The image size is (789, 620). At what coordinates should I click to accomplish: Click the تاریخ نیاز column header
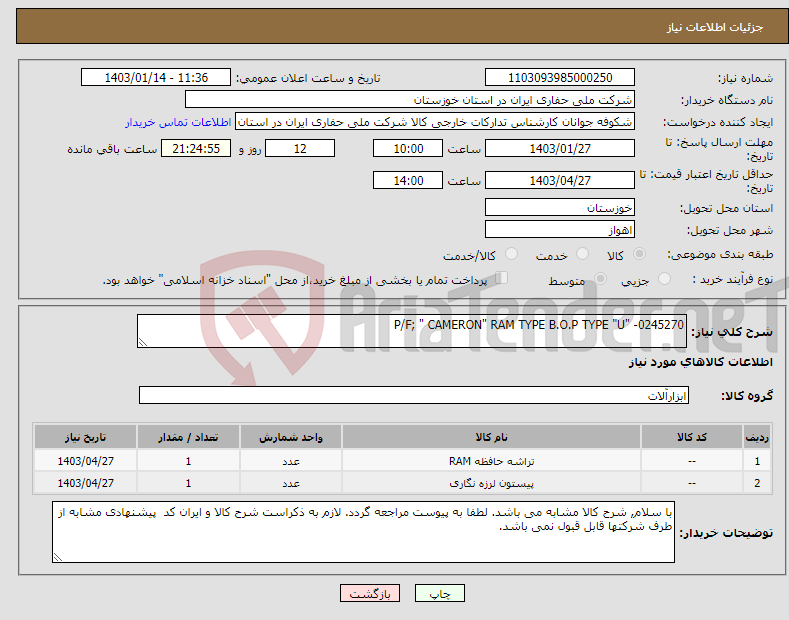click(x=86, y=437)
